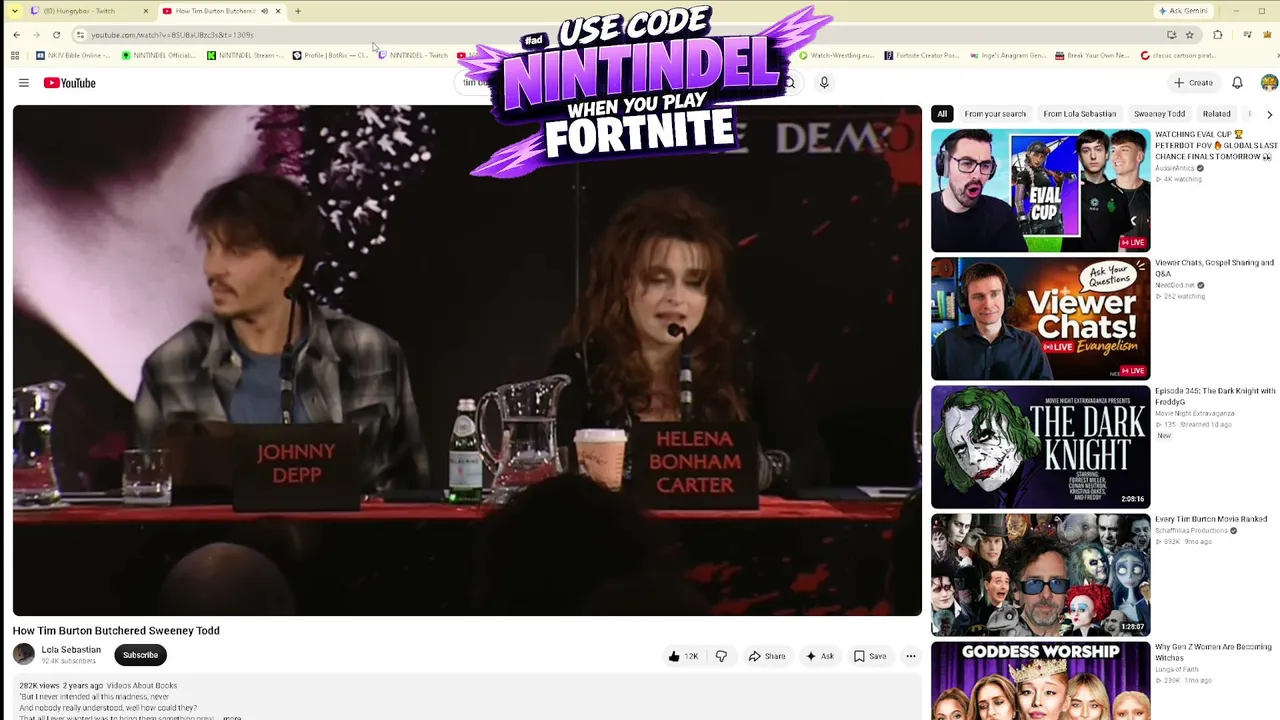The width and height of the screenshot is (1280, 720).
Task: Open the YouTube account avatar menu
Action: (x=1269, y=83)
